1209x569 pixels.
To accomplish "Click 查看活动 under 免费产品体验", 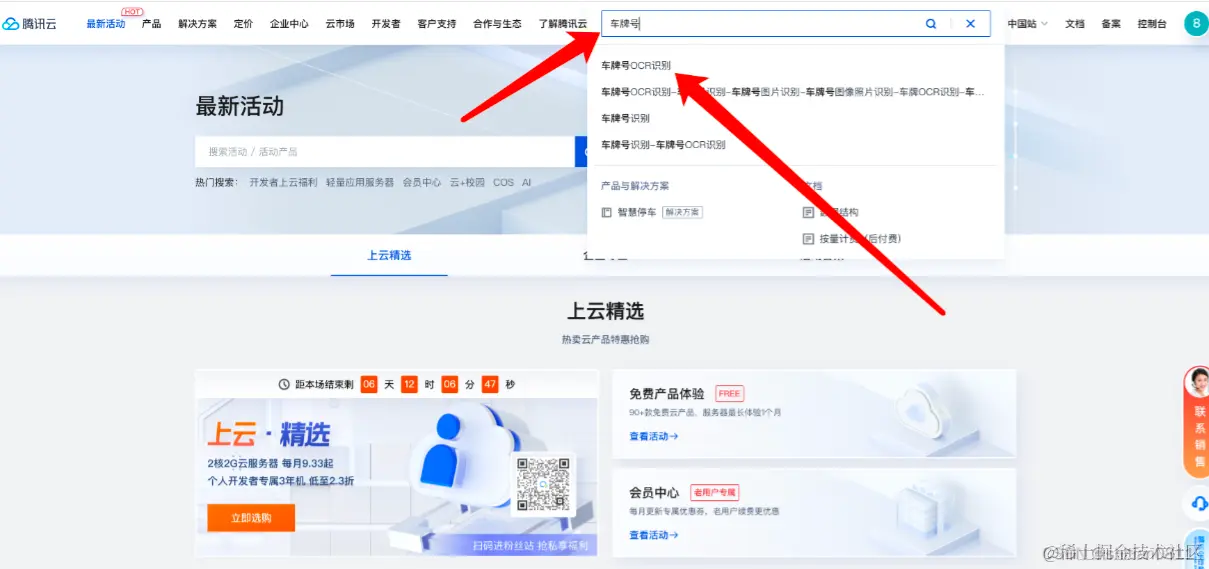I will point(654,437).
